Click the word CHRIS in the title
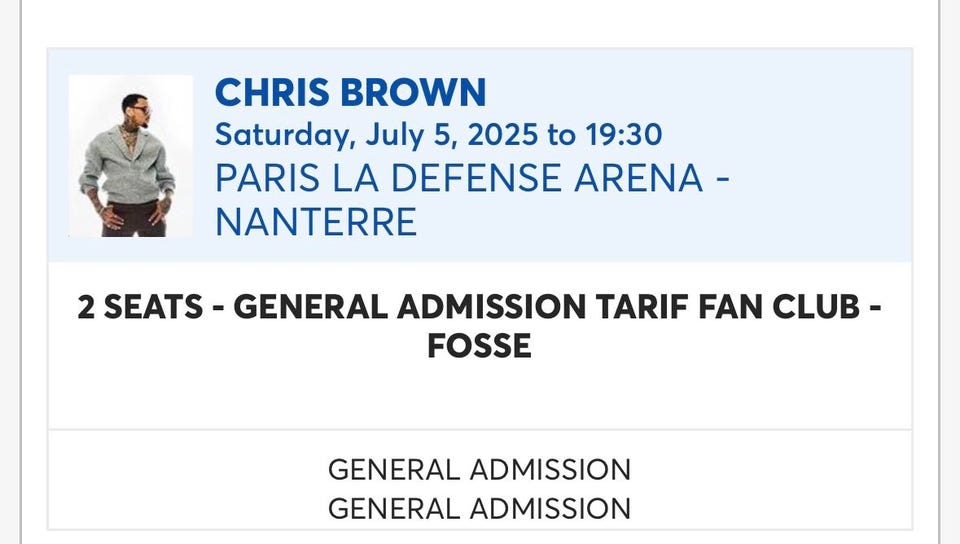The height and width of the screenshot is (544, 960). [272, 92]
